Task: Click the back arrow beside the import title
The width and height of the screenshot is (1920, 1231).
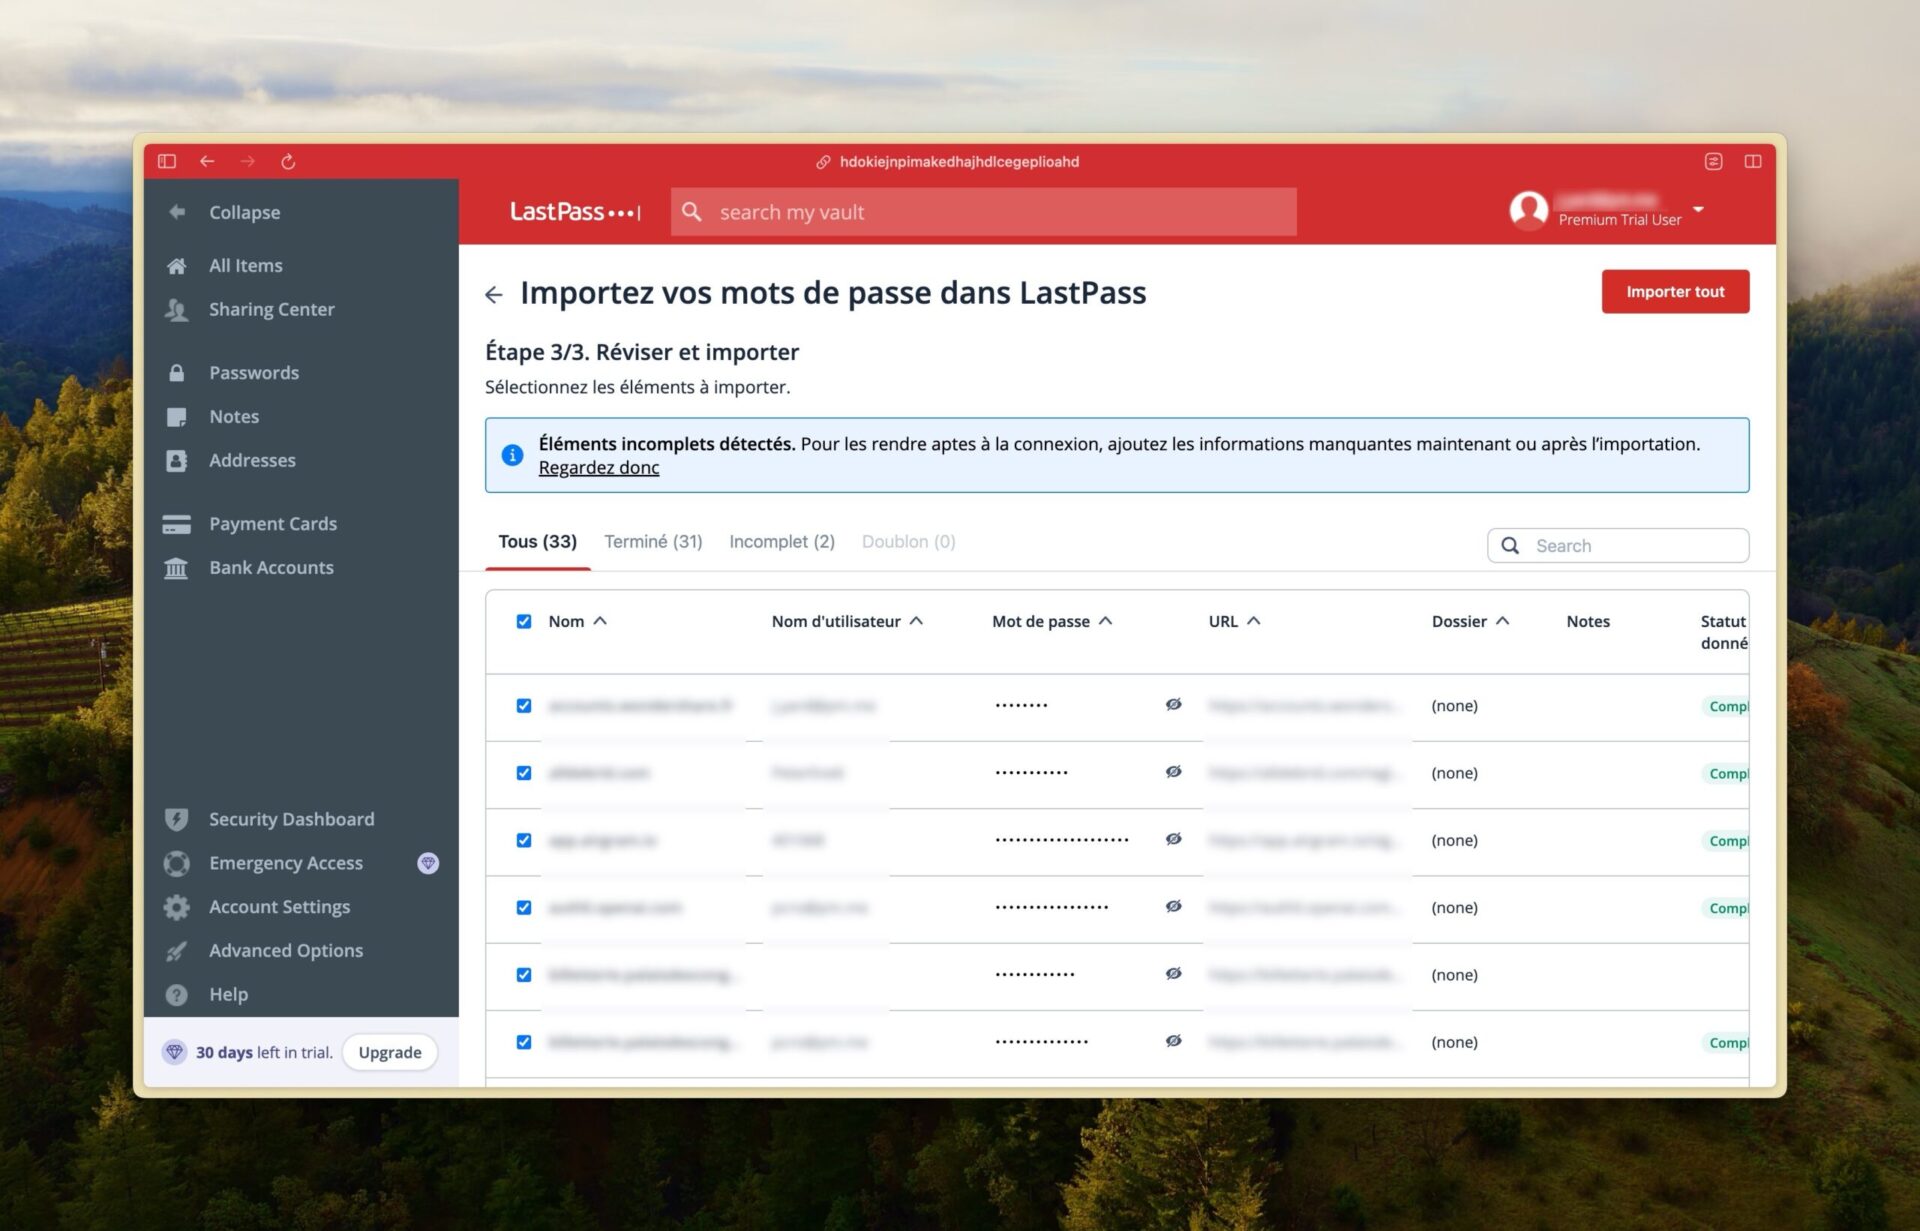Action: pyautogui.click(x=494, y=294)
